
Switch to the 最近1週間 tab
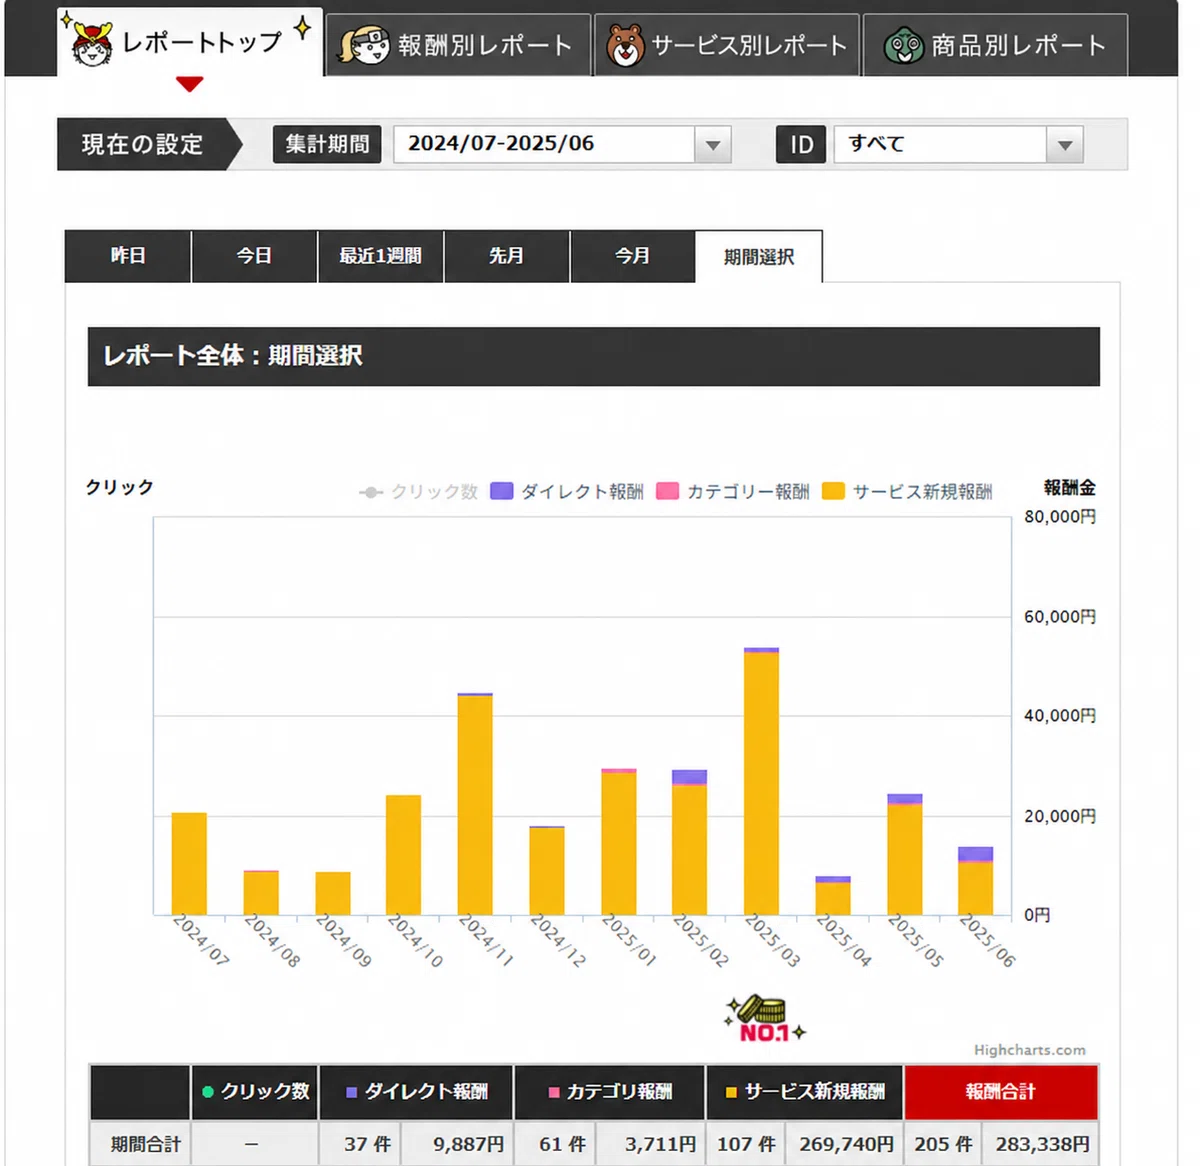tap(380, 256)
